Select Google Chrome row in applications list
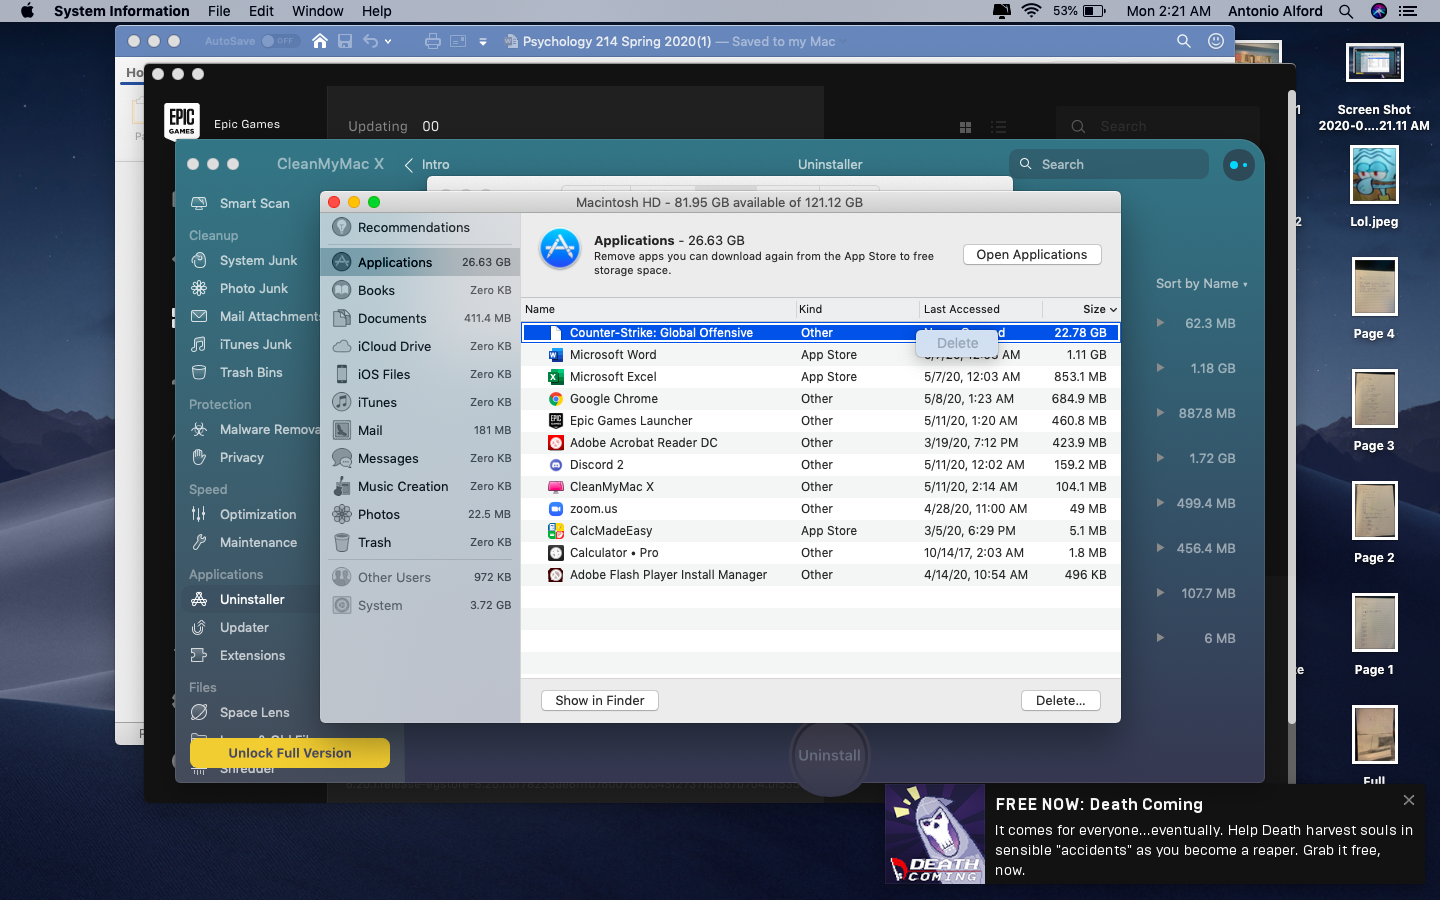Image resolution: width=1440 pixels, height=900 pixels. pyautogui.click(x=820, y=399)
